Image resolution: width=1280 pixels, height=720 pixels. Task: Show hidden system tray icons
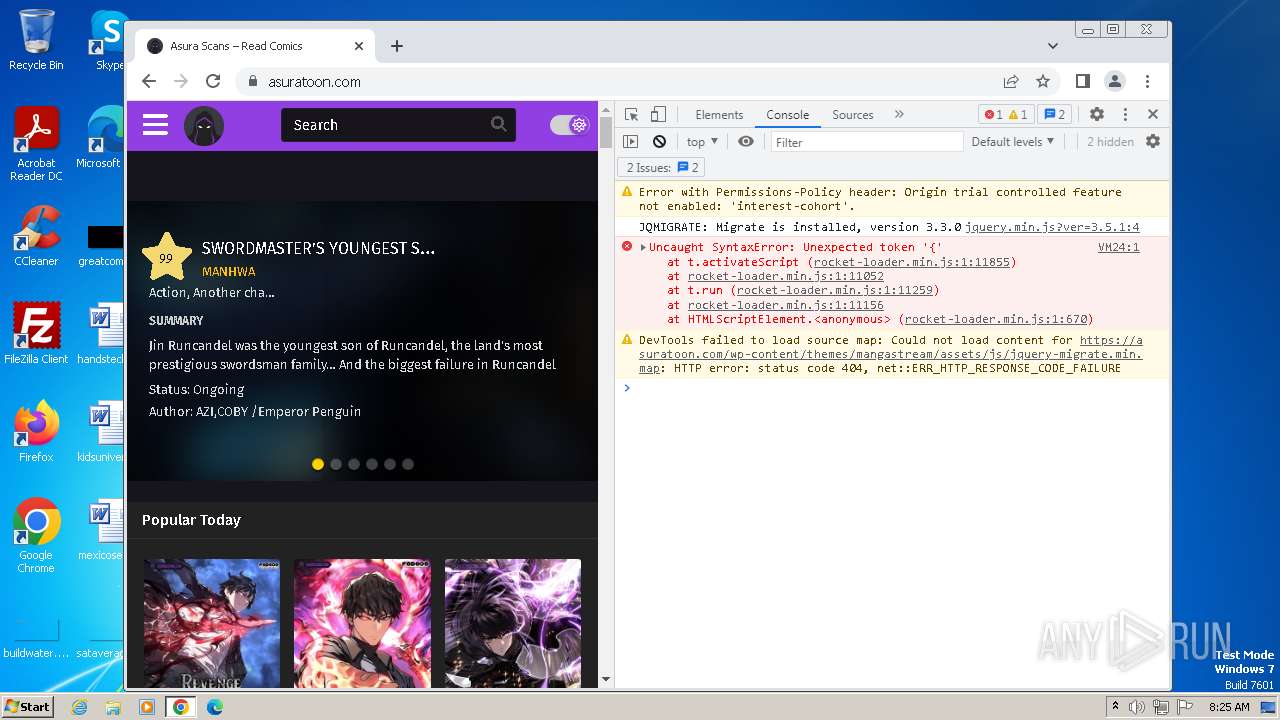pos(1115,707)
